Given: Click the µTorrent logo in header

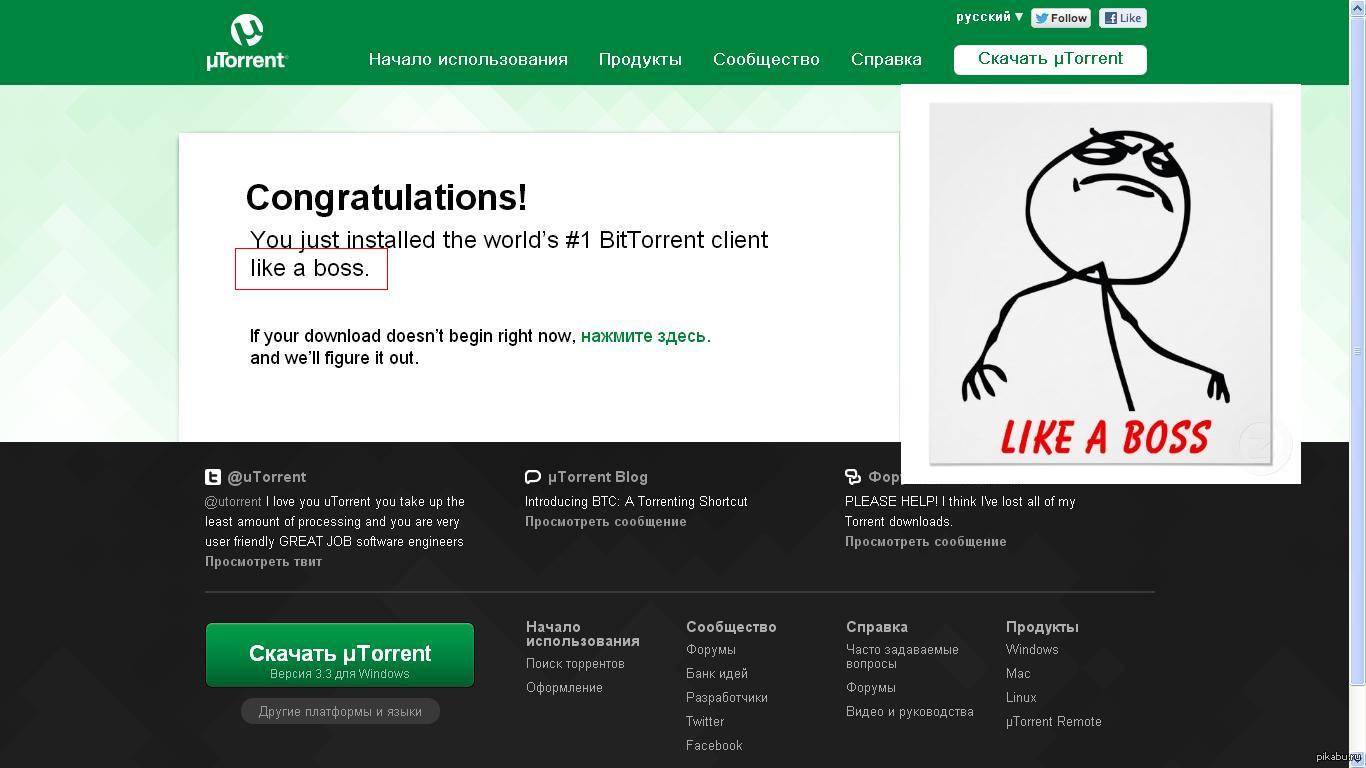Looking at the screenshot, I should click(246, 42).
